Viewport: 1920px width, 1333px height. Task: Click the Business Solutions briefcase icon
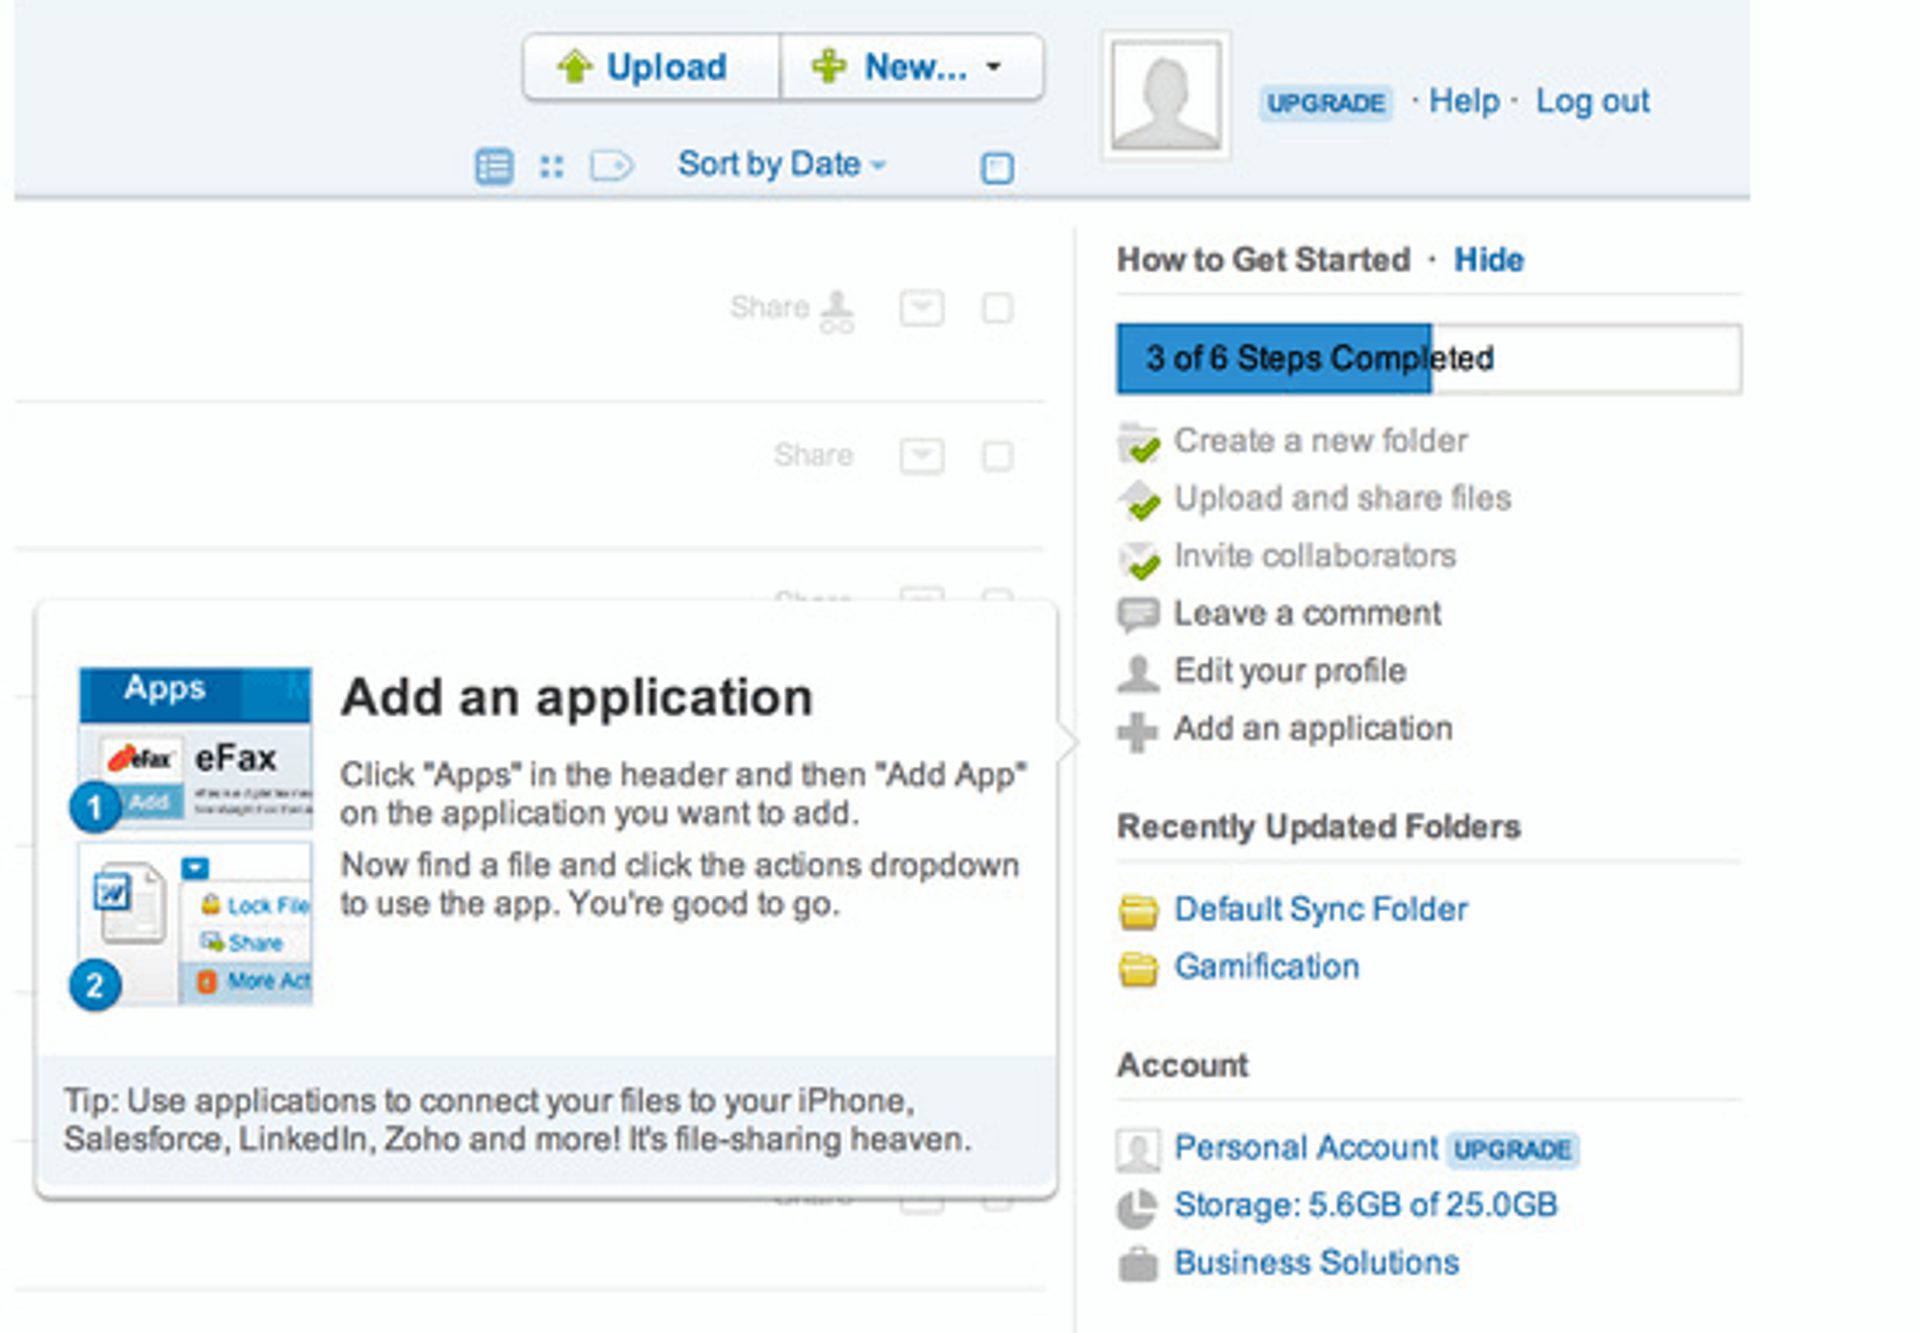1137,1265
